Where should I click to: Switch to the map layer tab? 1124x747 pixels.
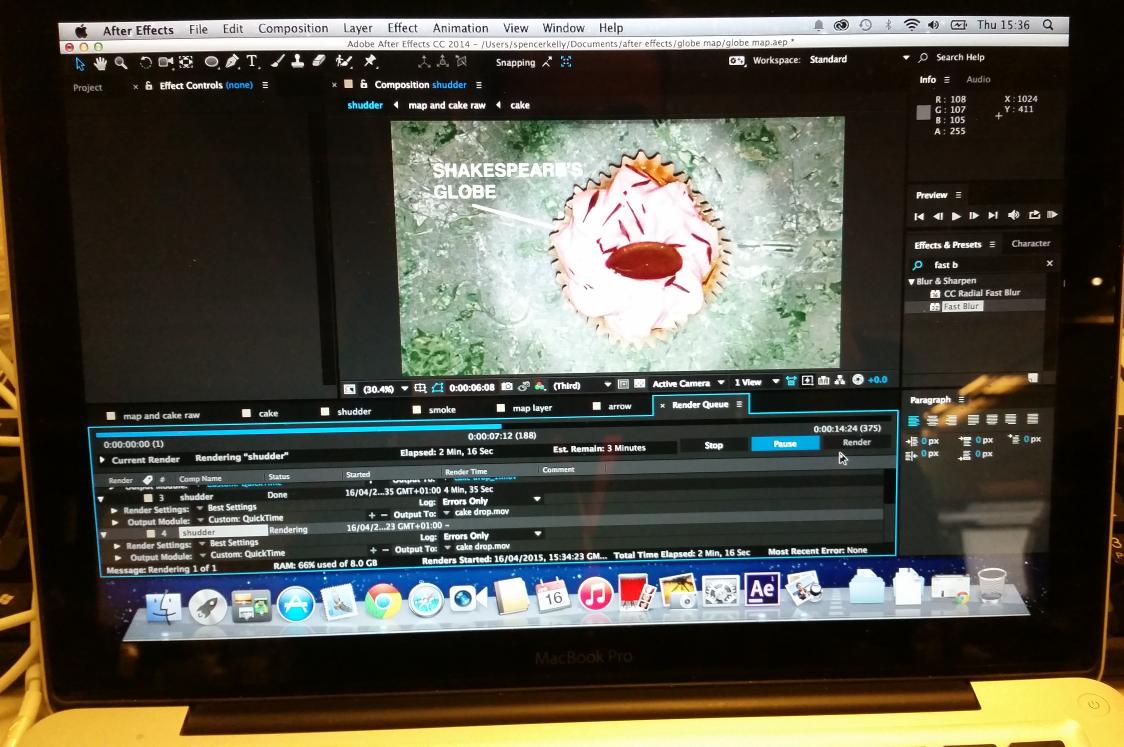pyautogui.click(x=532, y=408)
